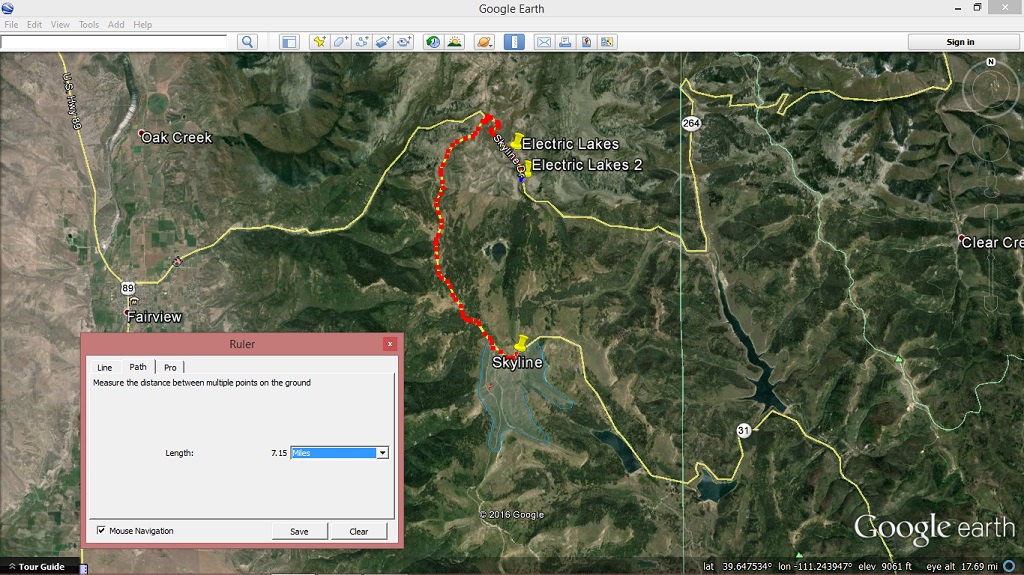1024x575 pixels.
Task: Toggle the sunlight across landscape icon
Action: point(455,42)
